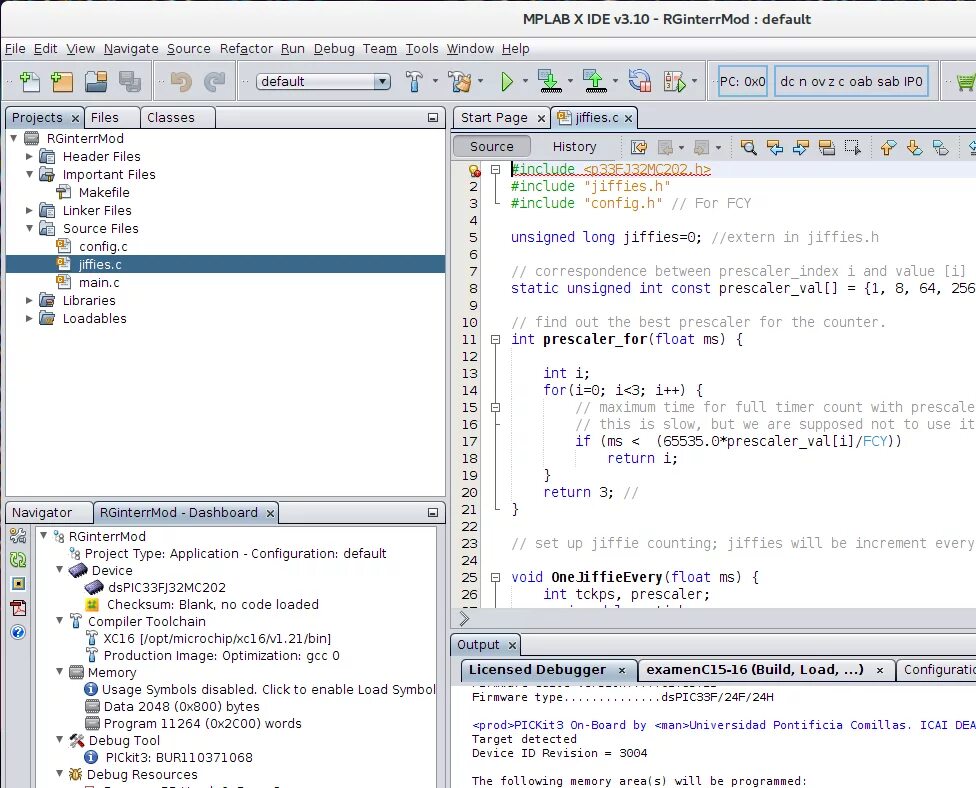Open dropdown arrow beside Debug Project icon
976x788 pixels.
pyautogui.click(x=694, y=81)
